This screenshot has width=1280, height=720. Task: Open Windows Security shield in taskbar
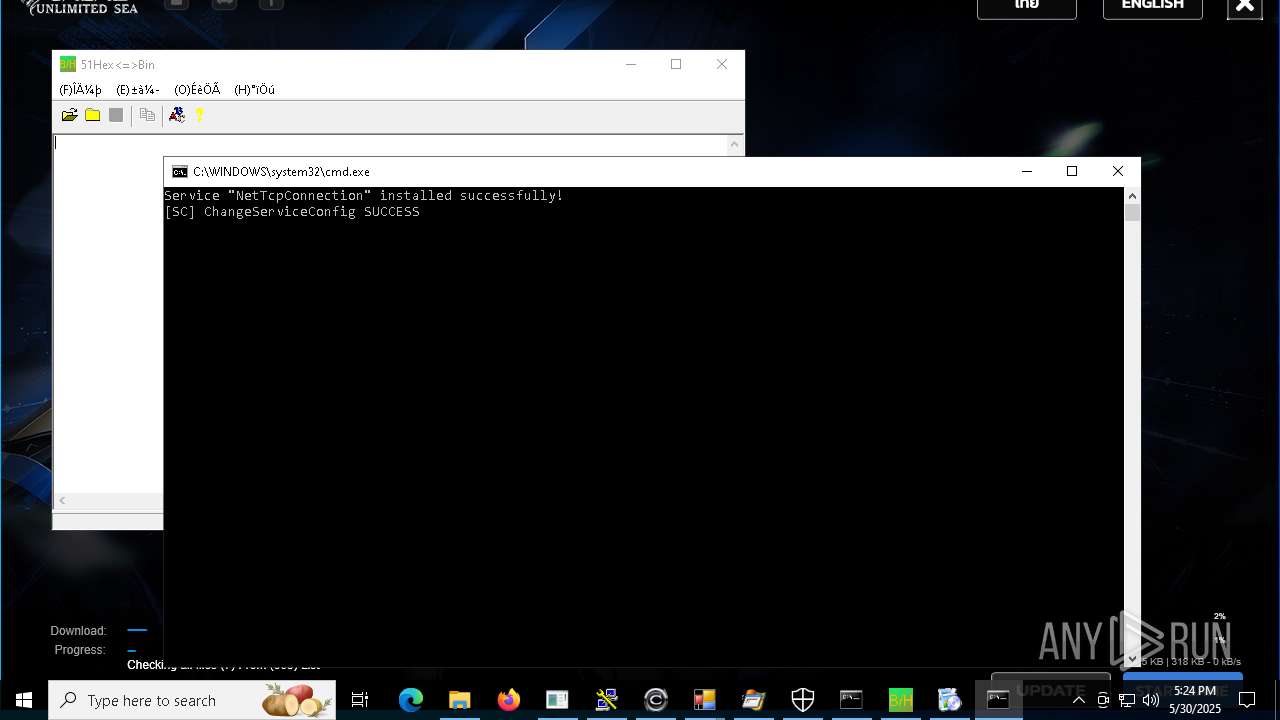point(802,700)
